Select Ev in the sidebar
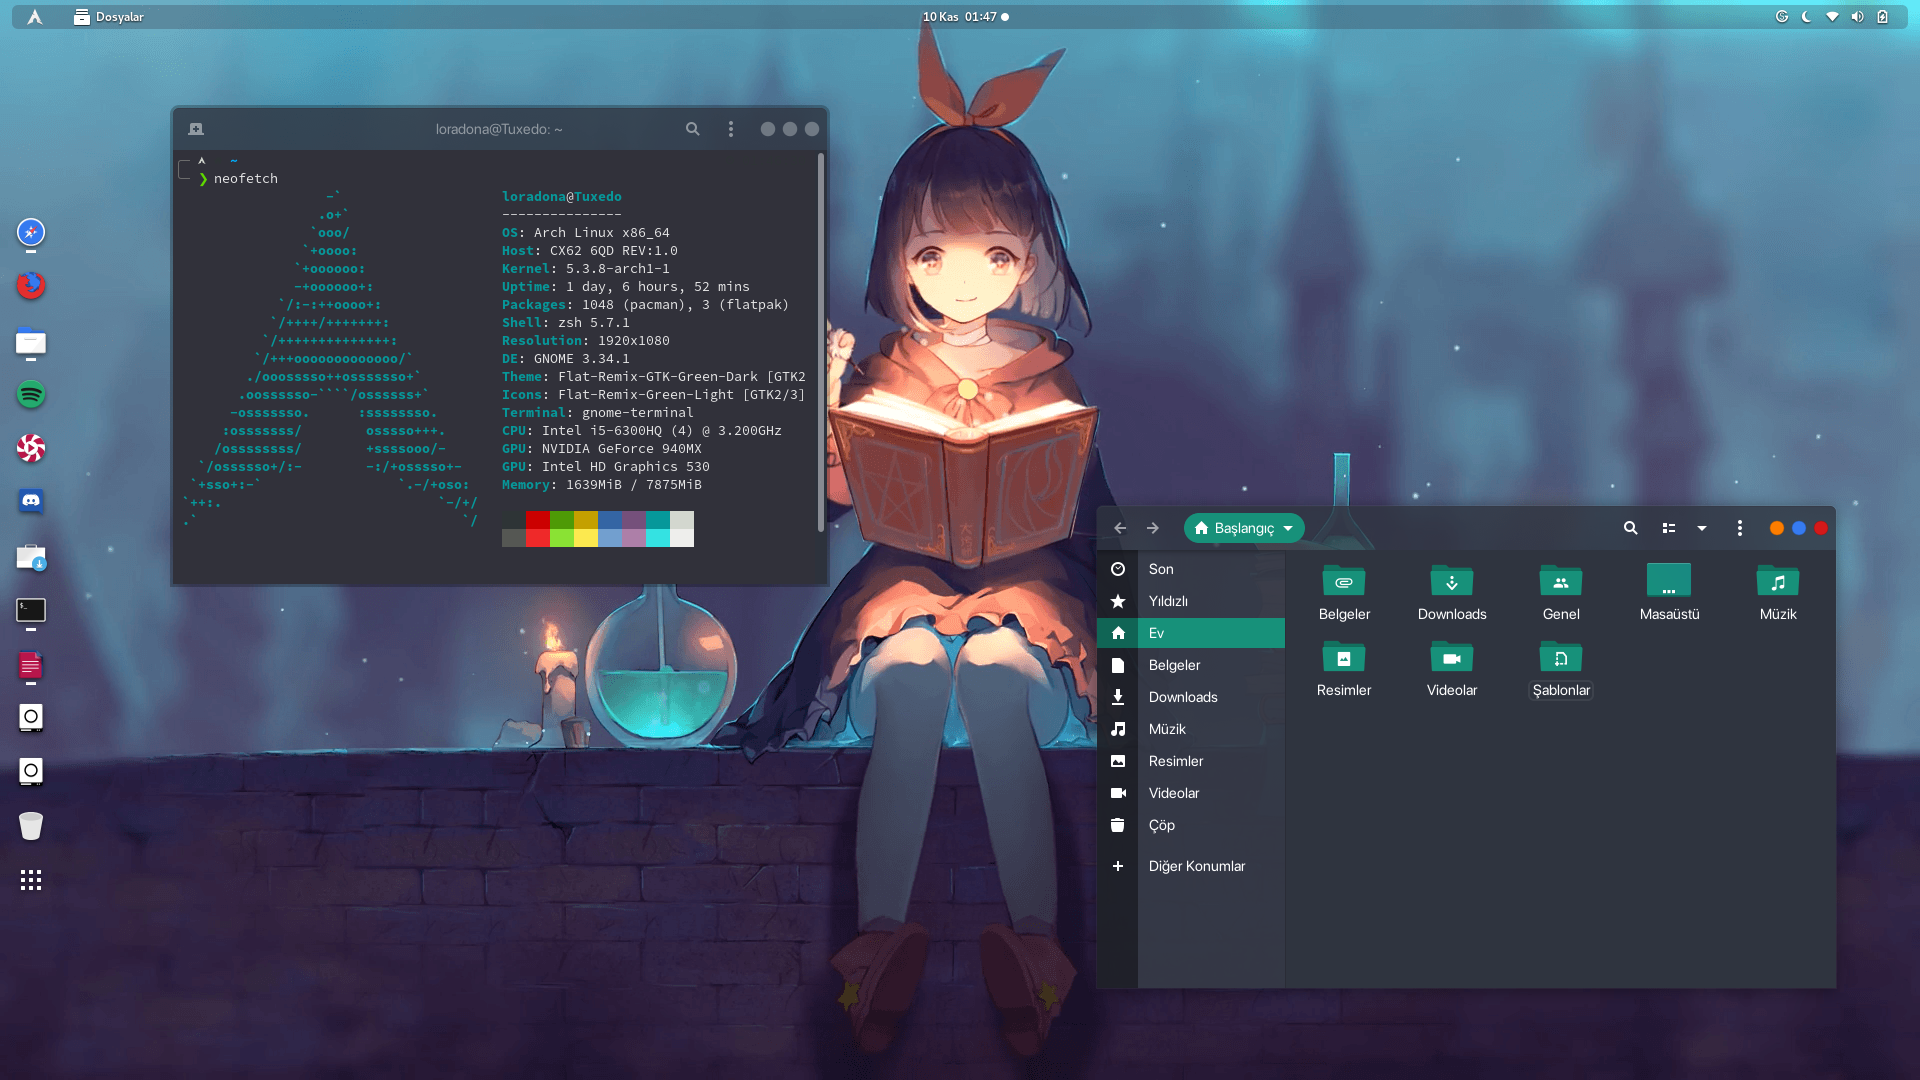 coord(1191,633)
